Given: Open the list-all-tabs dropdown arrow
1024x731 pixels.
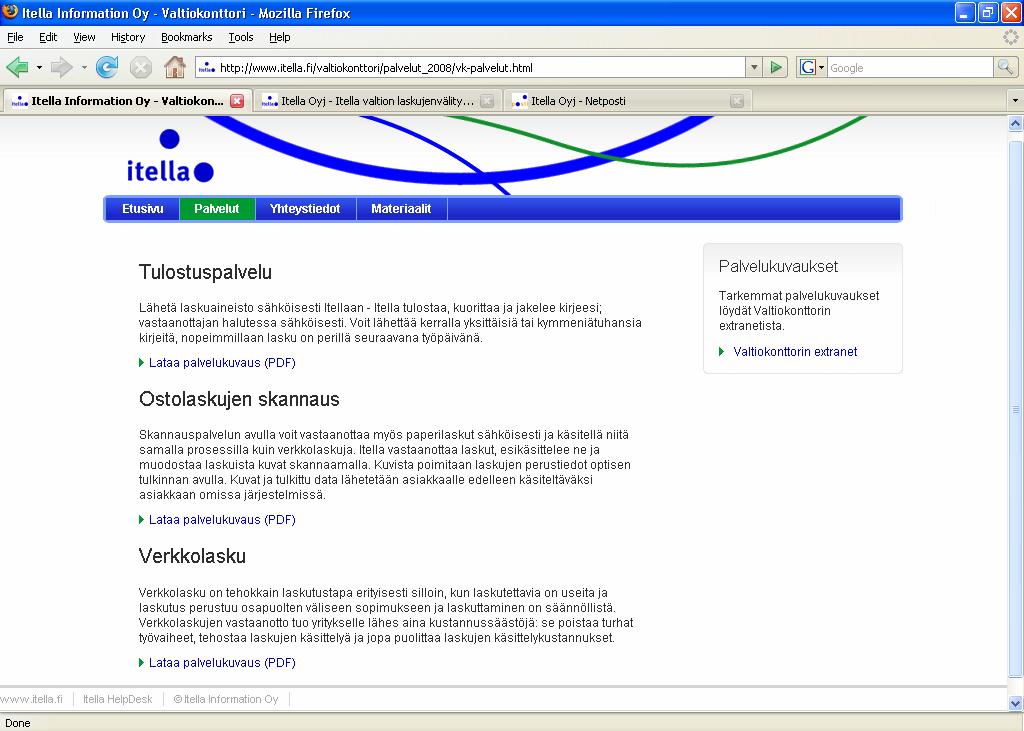Looking at the screenshot, I should click(1015, 101).
